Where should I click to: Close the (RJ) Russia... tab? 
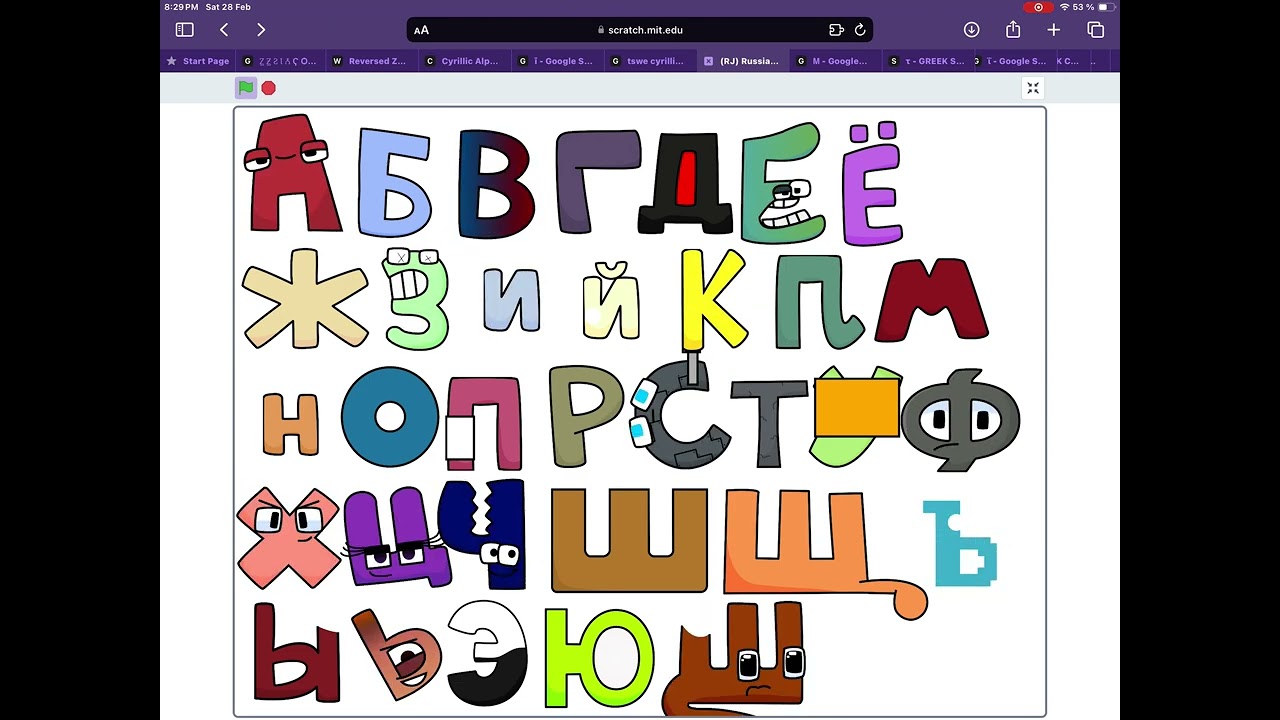(x=709, y=61)
